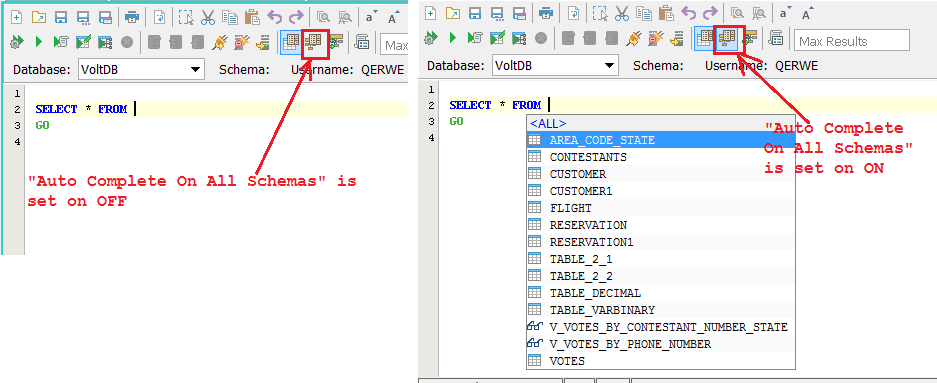The image size is (937, 383).
Task: Click the Max Results field in right editor
Action: (852, 41)
